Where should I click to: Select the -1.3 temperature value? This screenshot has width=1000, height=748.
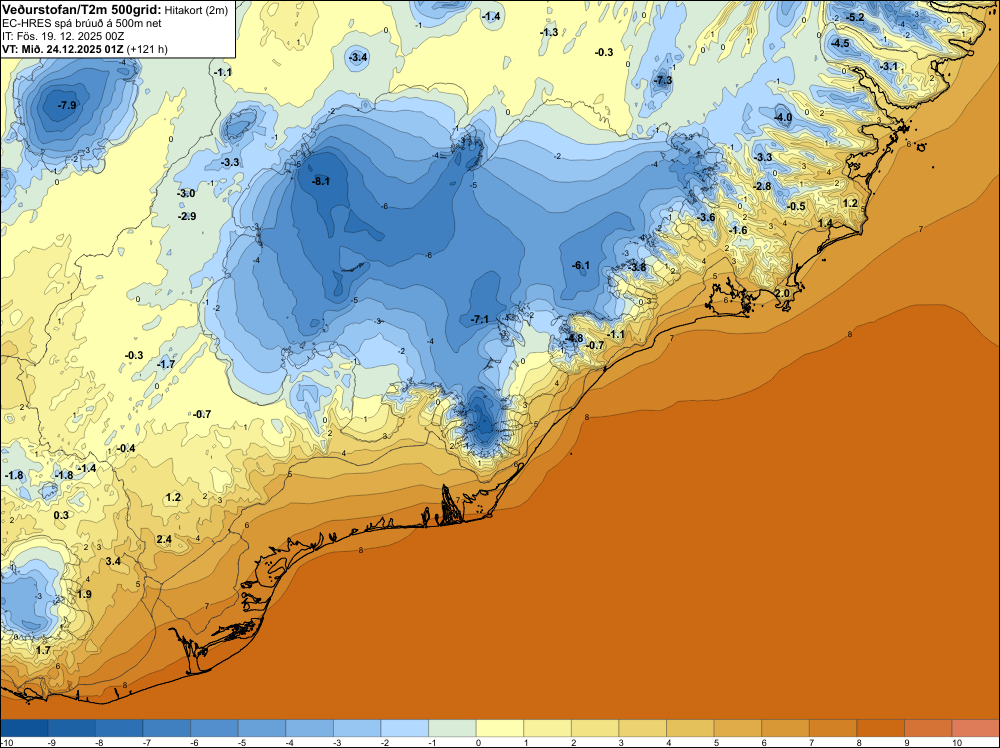[549, 32]
